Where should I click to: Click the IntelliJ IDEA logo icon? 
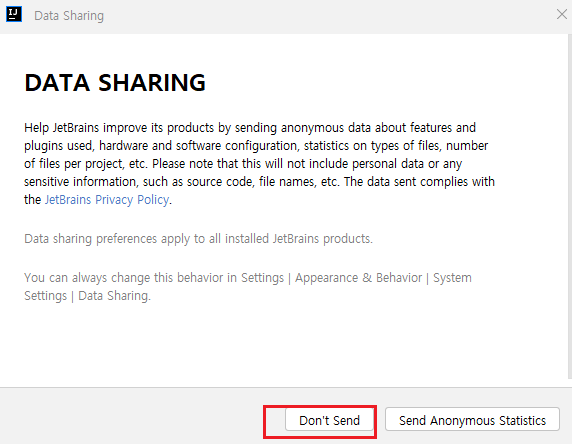[14, 15]
